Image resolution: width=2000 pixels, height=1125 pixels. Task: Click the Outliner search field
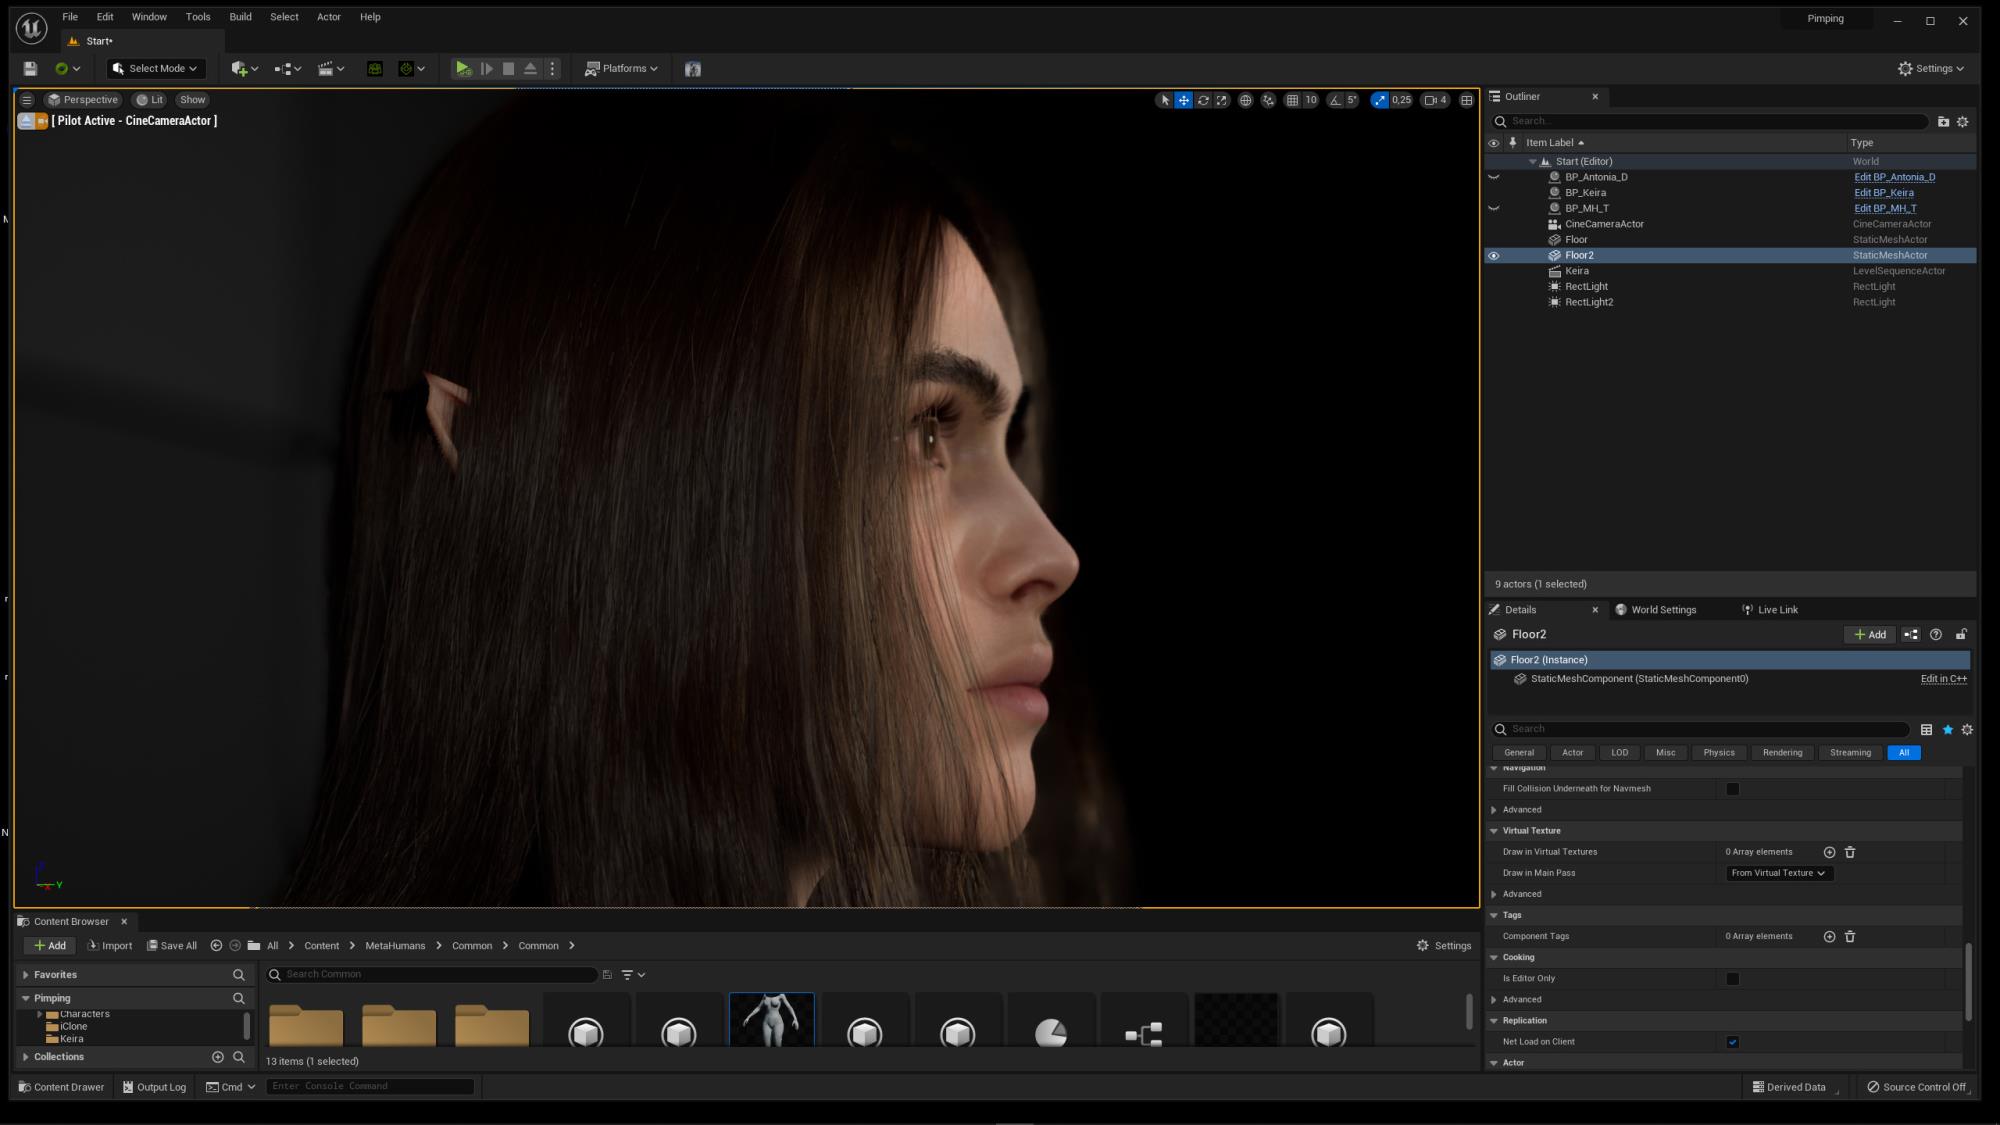coord(1710,121)
